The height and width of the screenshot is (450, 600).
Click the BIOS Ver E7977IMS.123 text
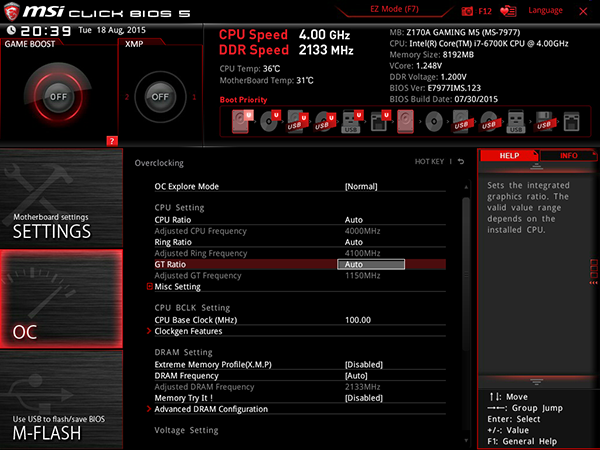click(435, 88)
